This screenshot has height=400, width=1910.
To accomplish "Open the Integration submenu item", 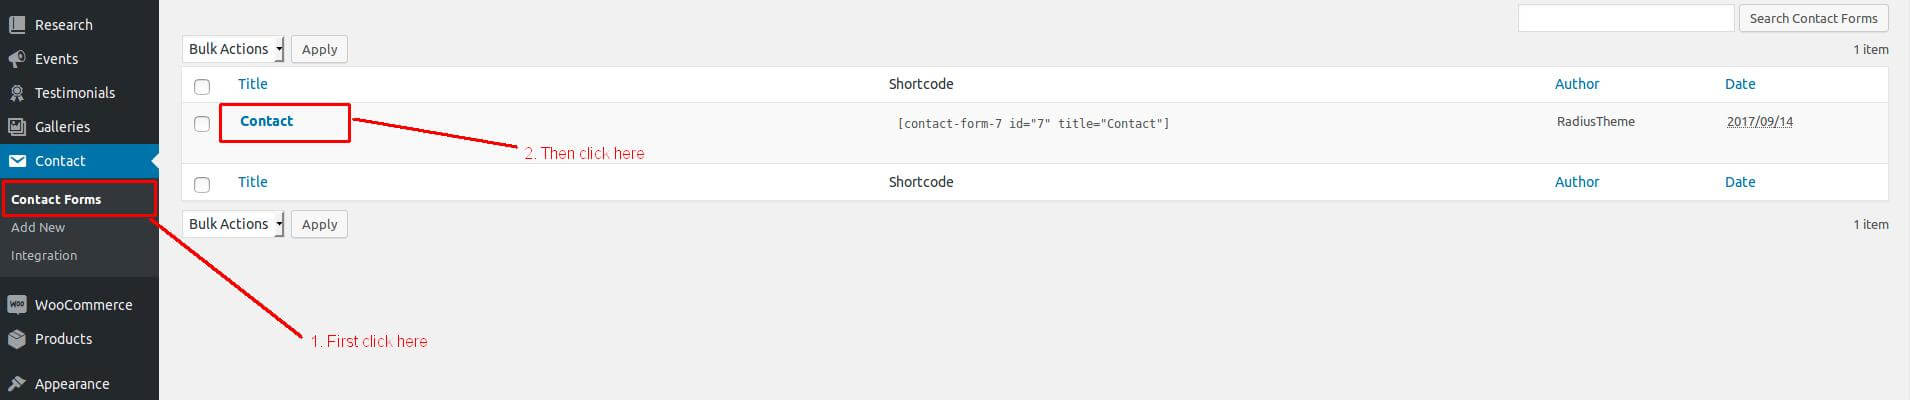I will [44, 255].
